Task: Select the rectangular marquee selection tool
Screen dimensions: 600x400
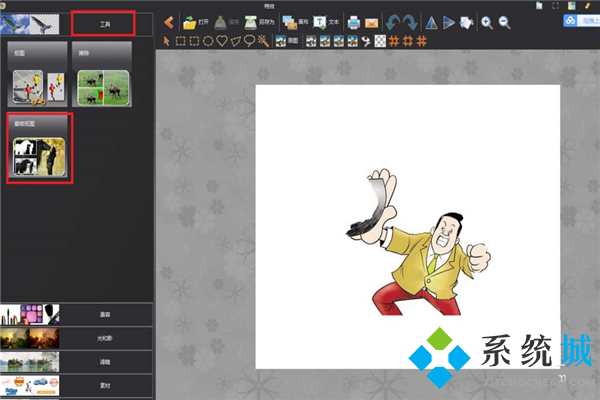Action: (181, 41)
